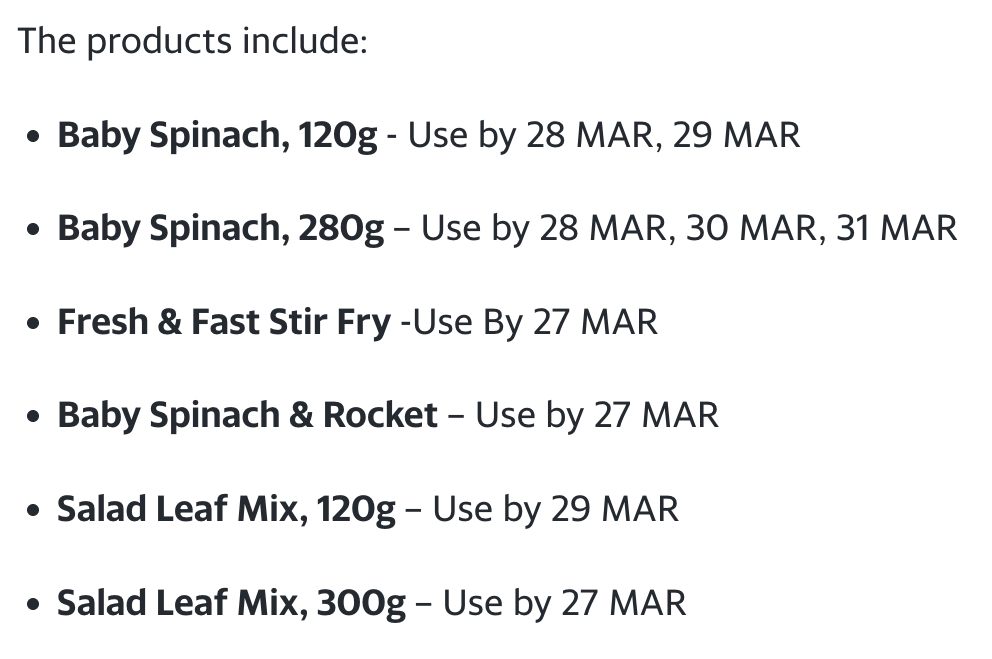Image resolution: width=992 pixels, height=659 pixels.
Task: Select 'Baby Spinach & Rocket' product name
Action: point(247,416)
